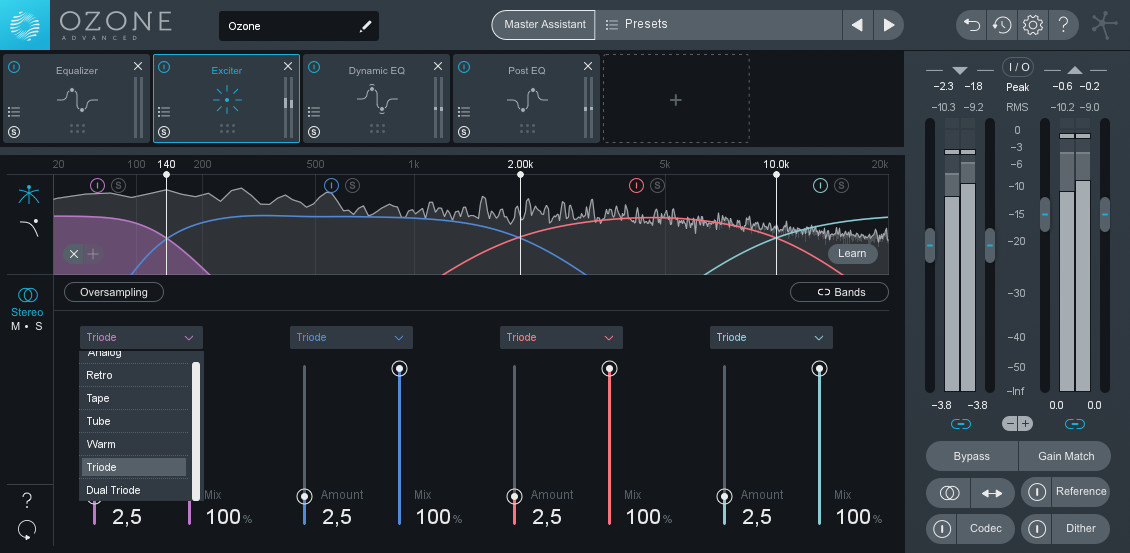Viewport: 1130px width, 553px height.
Task: Toggle the red band power button
Action: tap(636, 185)
